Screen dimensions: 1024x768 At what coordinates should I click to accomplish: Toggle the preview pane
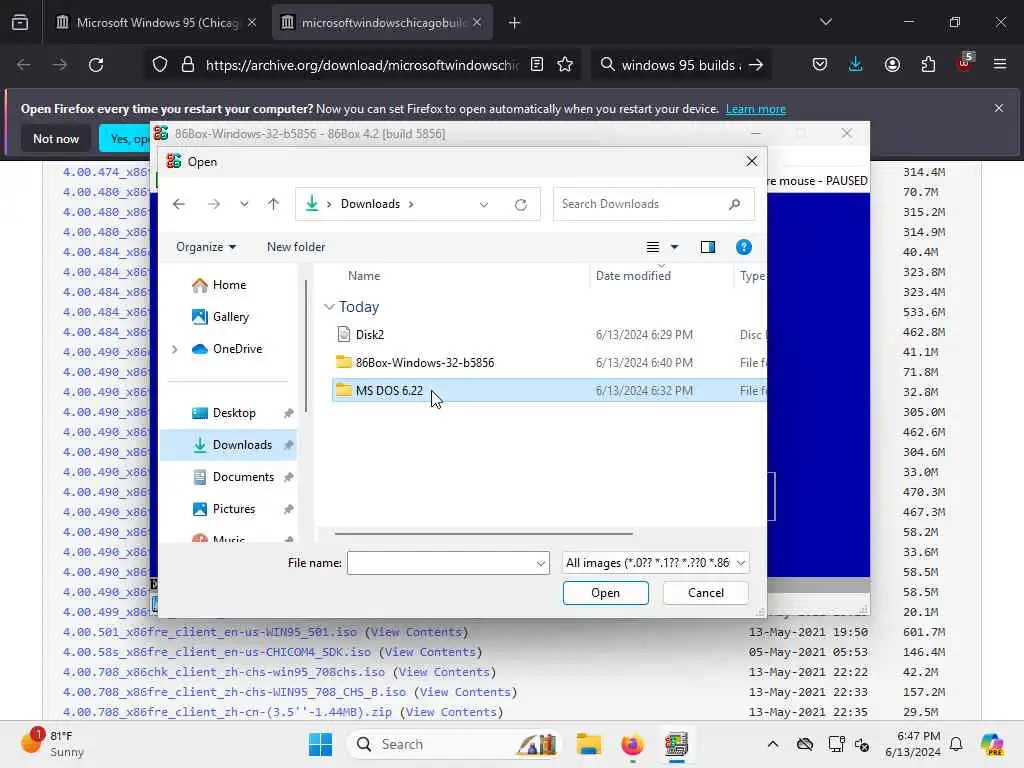point(707,247)
